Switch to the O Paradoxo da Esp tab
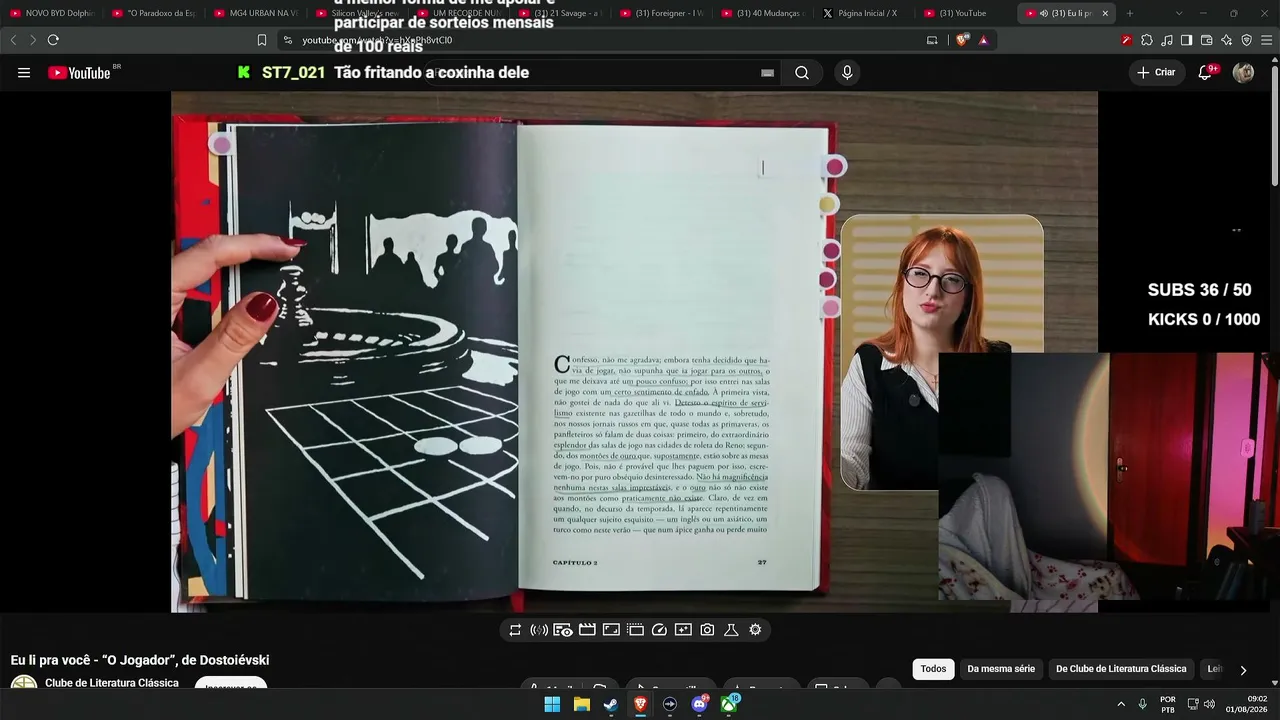 pyautogui.click(x=154, y=13)
